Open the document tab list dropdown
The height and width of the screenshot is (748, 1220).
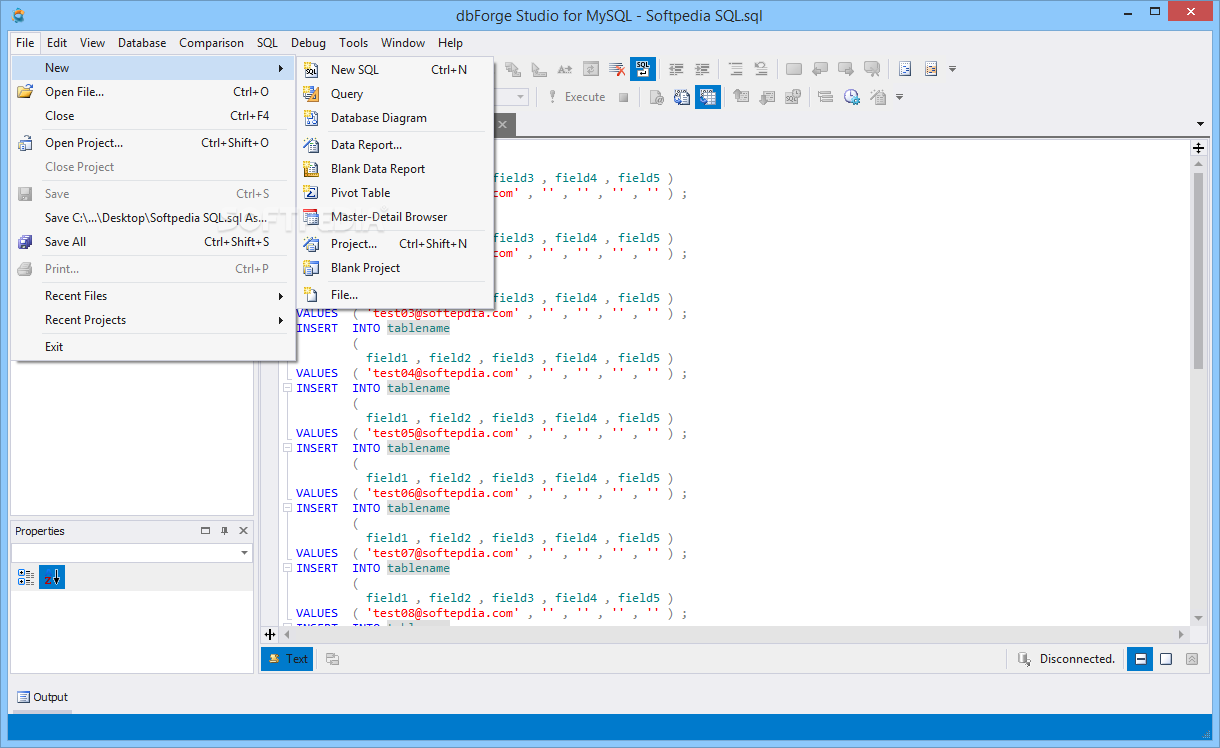click(x=1200, y=124)
